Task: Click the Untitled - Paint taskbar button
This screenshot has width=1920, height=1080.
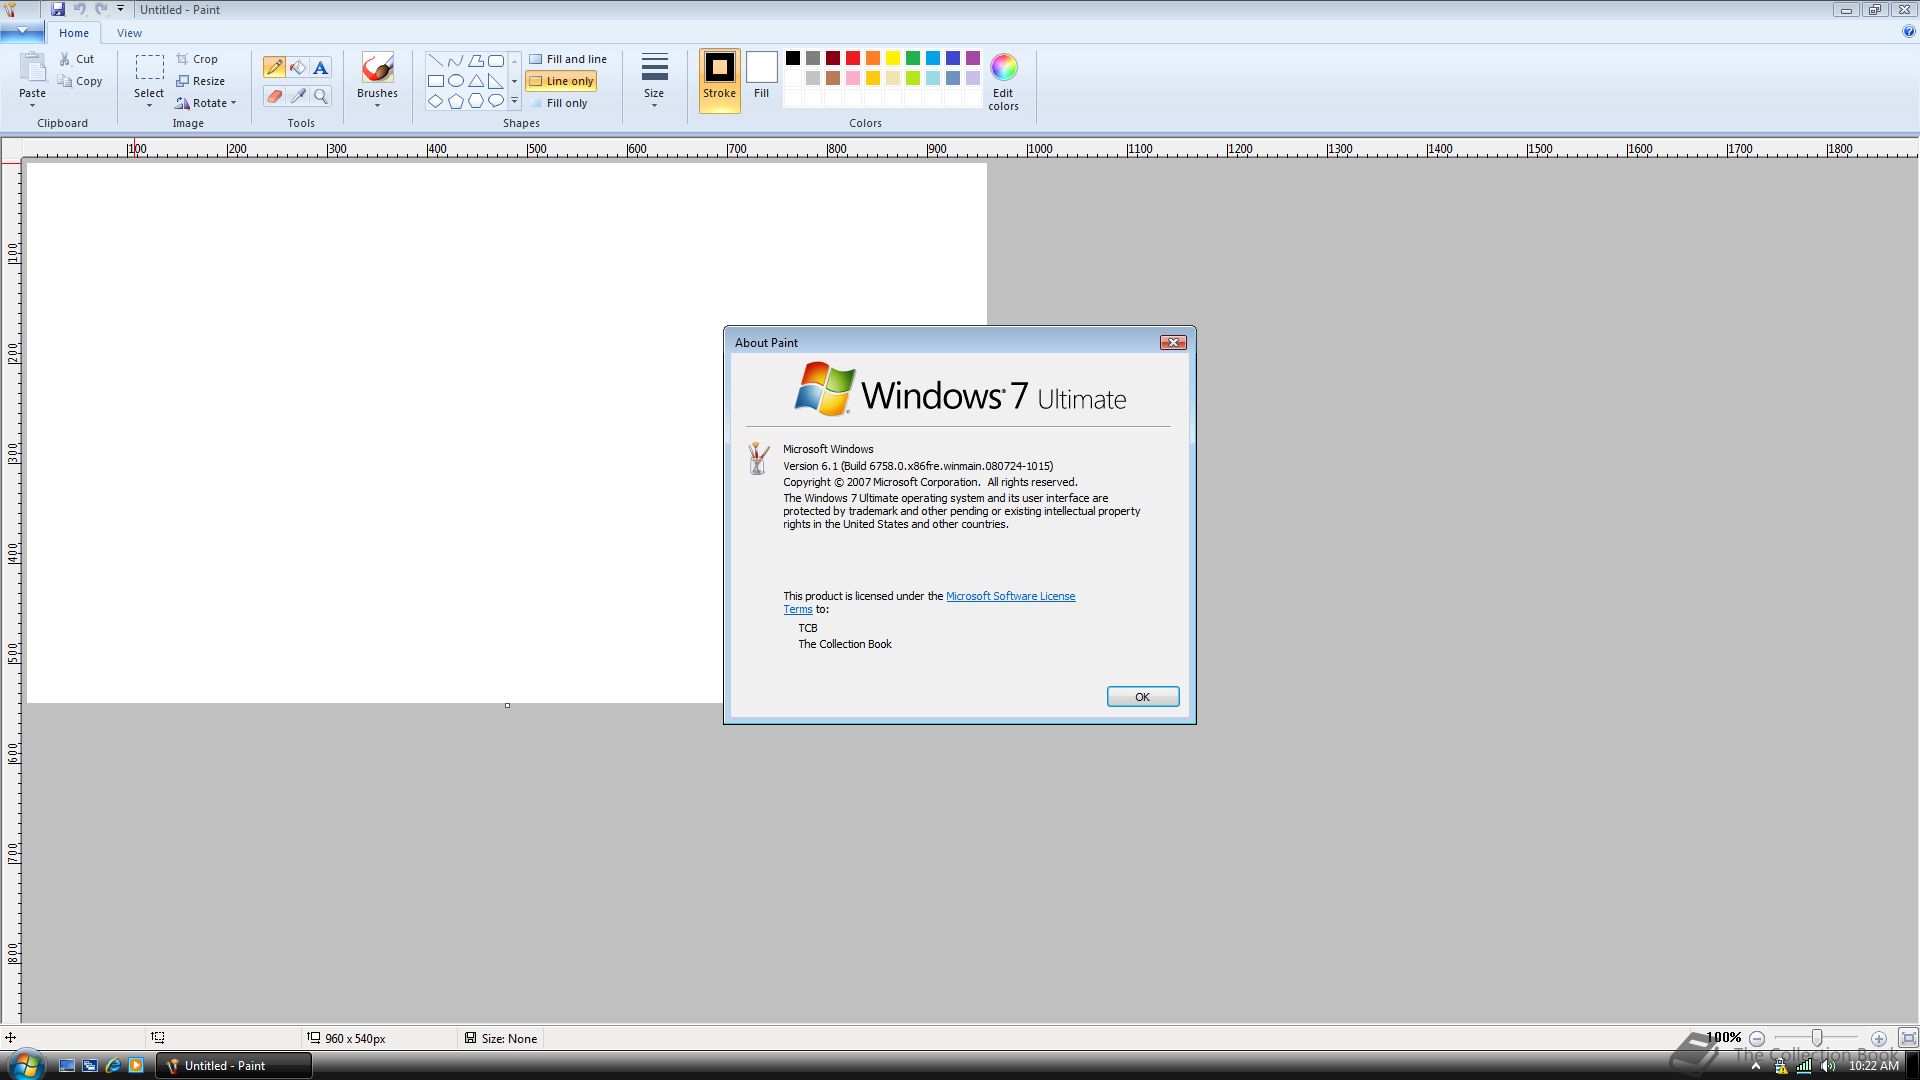Action: (233, 1065)
